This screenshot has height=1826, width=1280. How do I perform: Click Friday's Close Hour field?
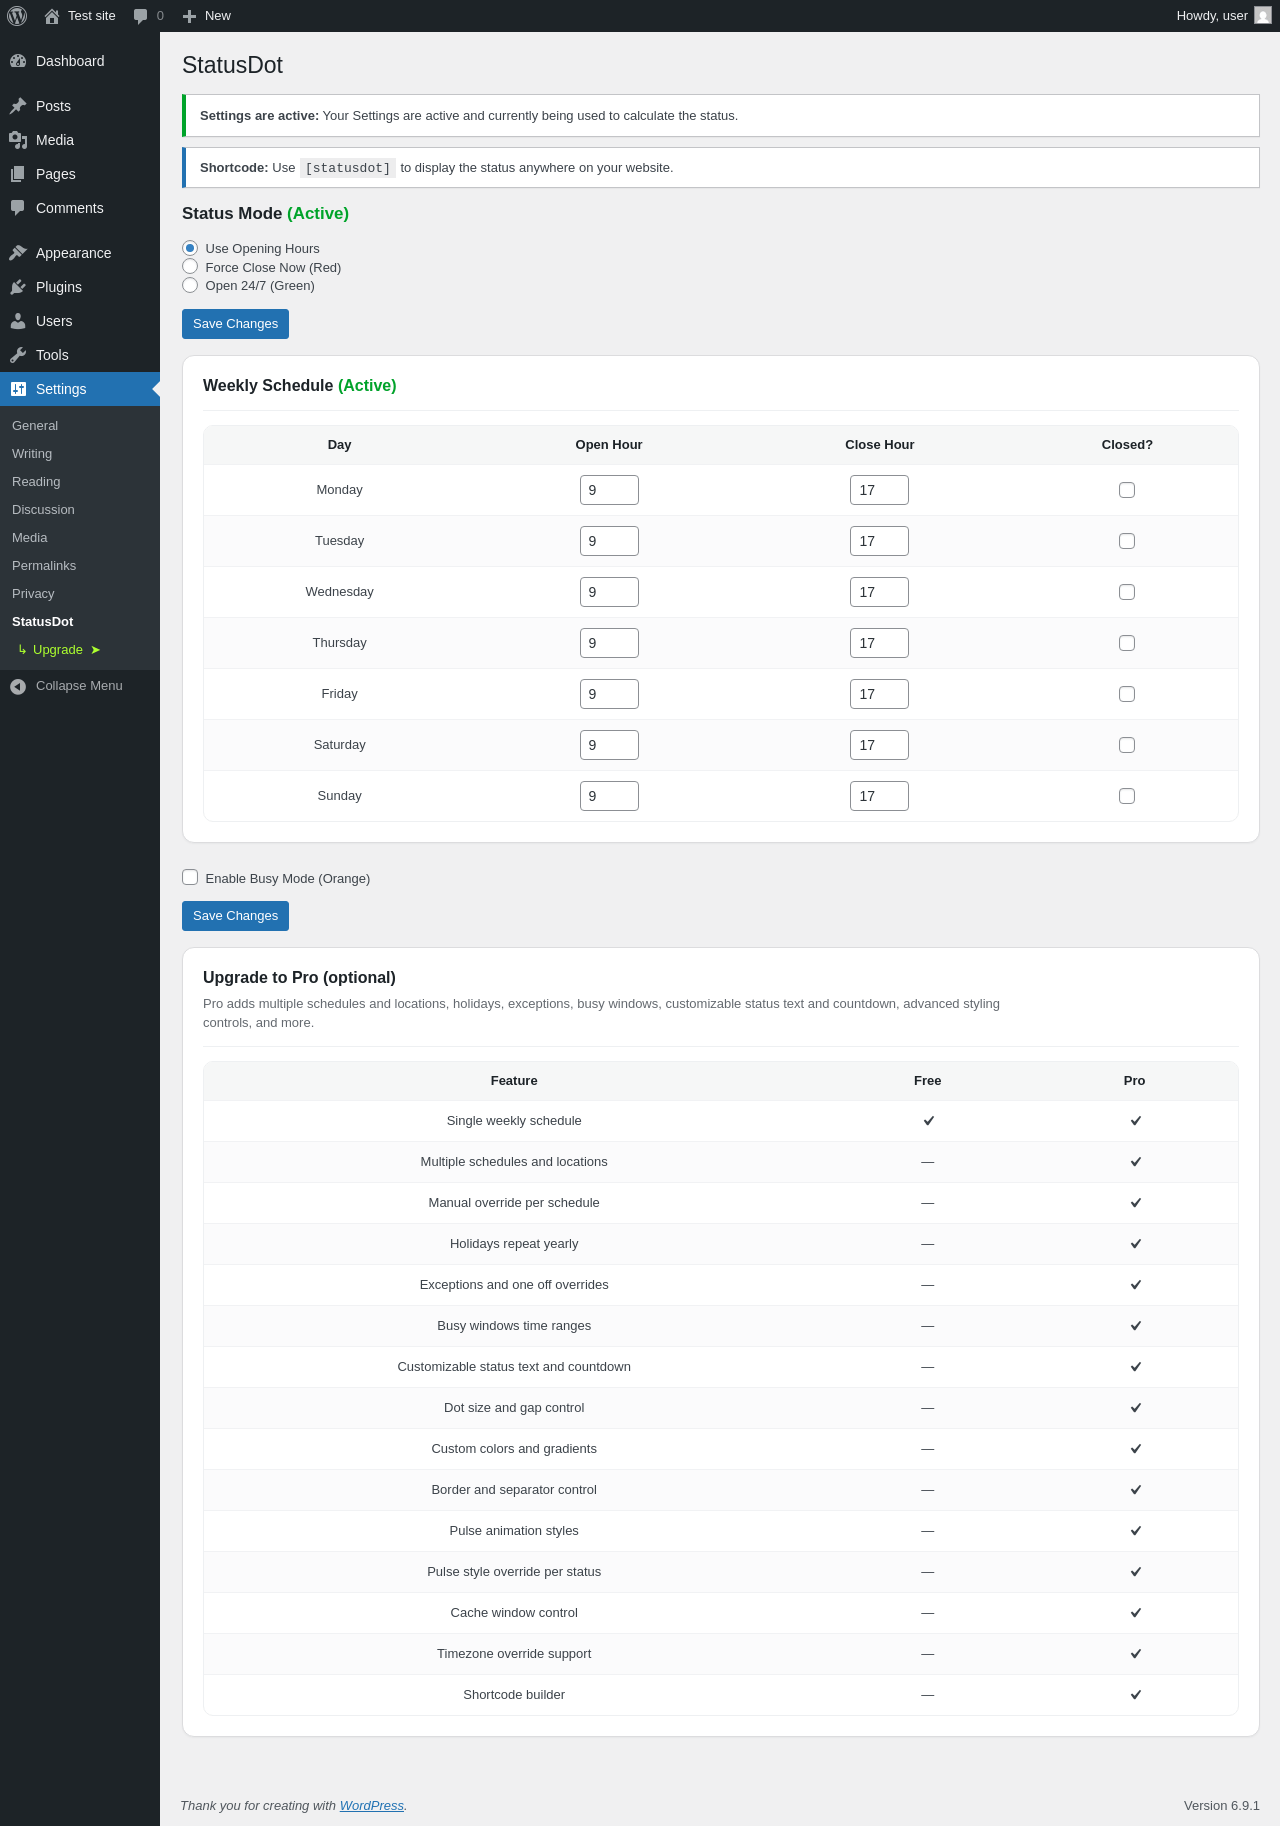click(879, 694)
